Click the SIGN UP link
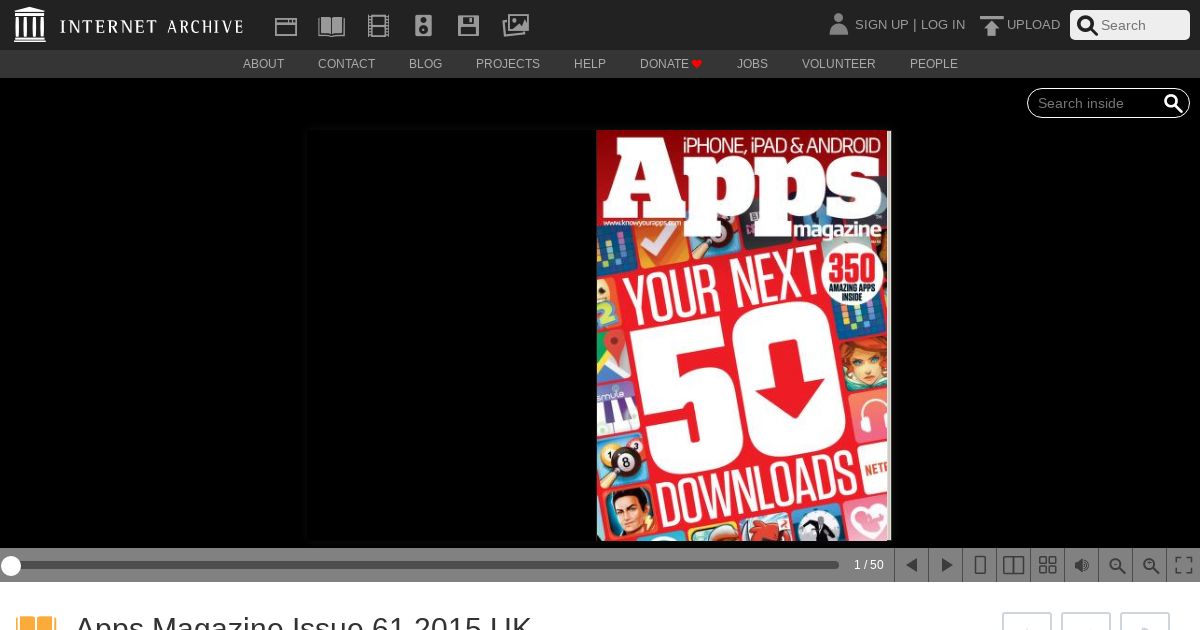 pos(881,25)
